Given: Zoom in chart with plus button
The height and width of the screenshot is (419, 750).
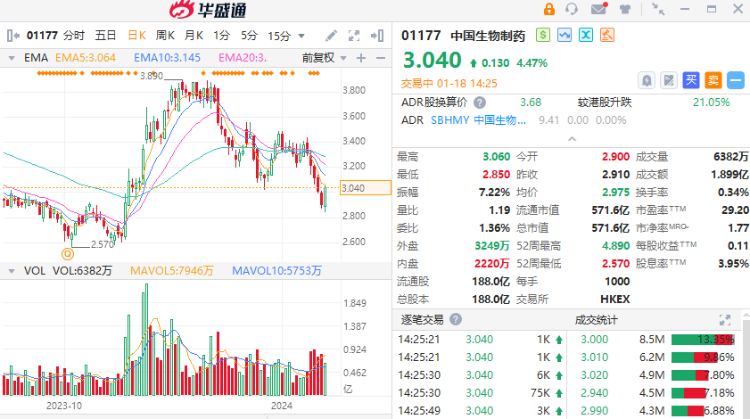Looking at the screenshot, I should tap(361, 58).
